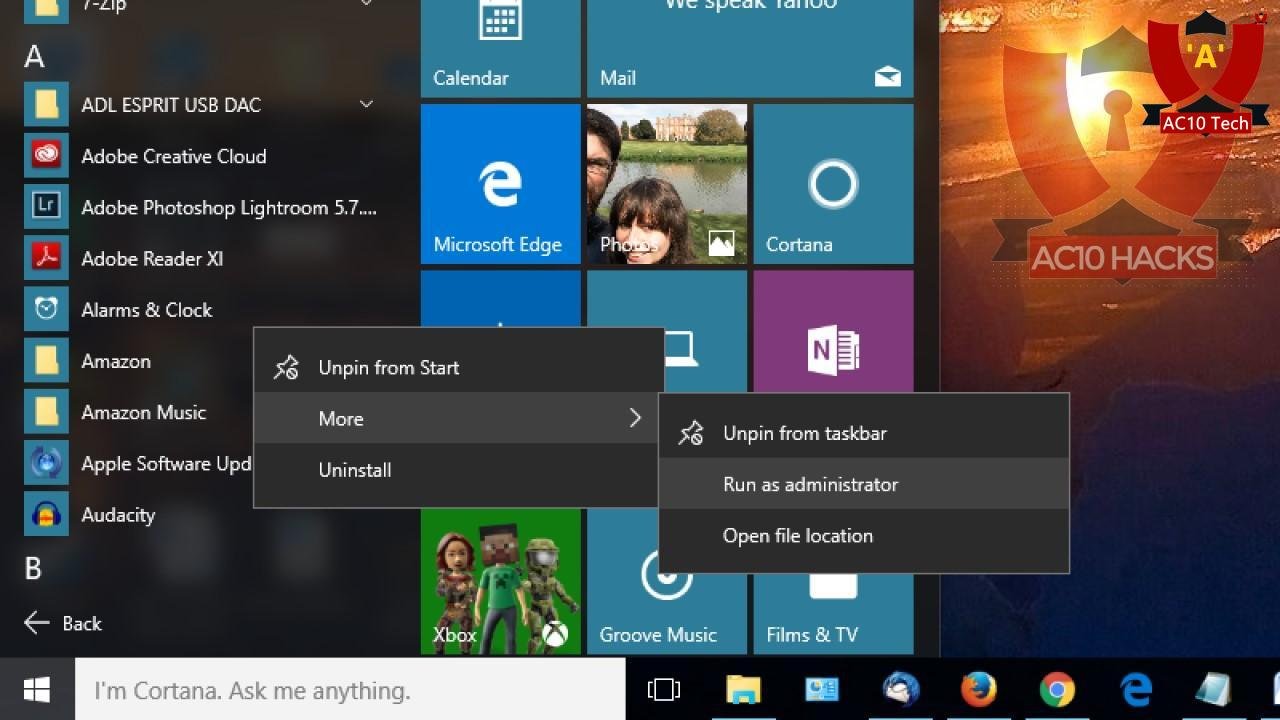The height and width of the screenshot is (720, 1280).
Task: Launch Adobe Photoshop Lightroom from list
Action: (228, 208)
